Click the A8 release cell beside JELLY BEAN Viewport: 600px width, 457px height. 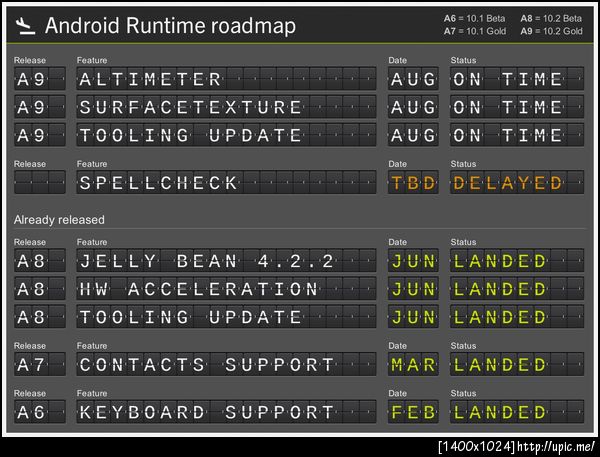point(40,261)
